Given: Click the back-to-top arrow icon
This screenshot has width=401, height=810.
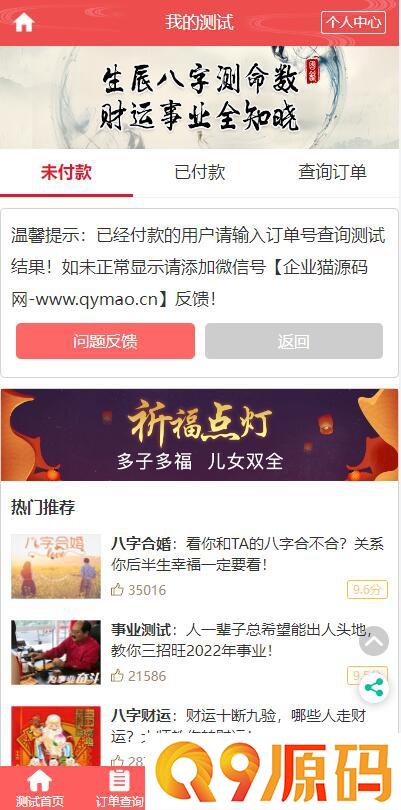Looking at the screenshot, I should click(374, 641).
